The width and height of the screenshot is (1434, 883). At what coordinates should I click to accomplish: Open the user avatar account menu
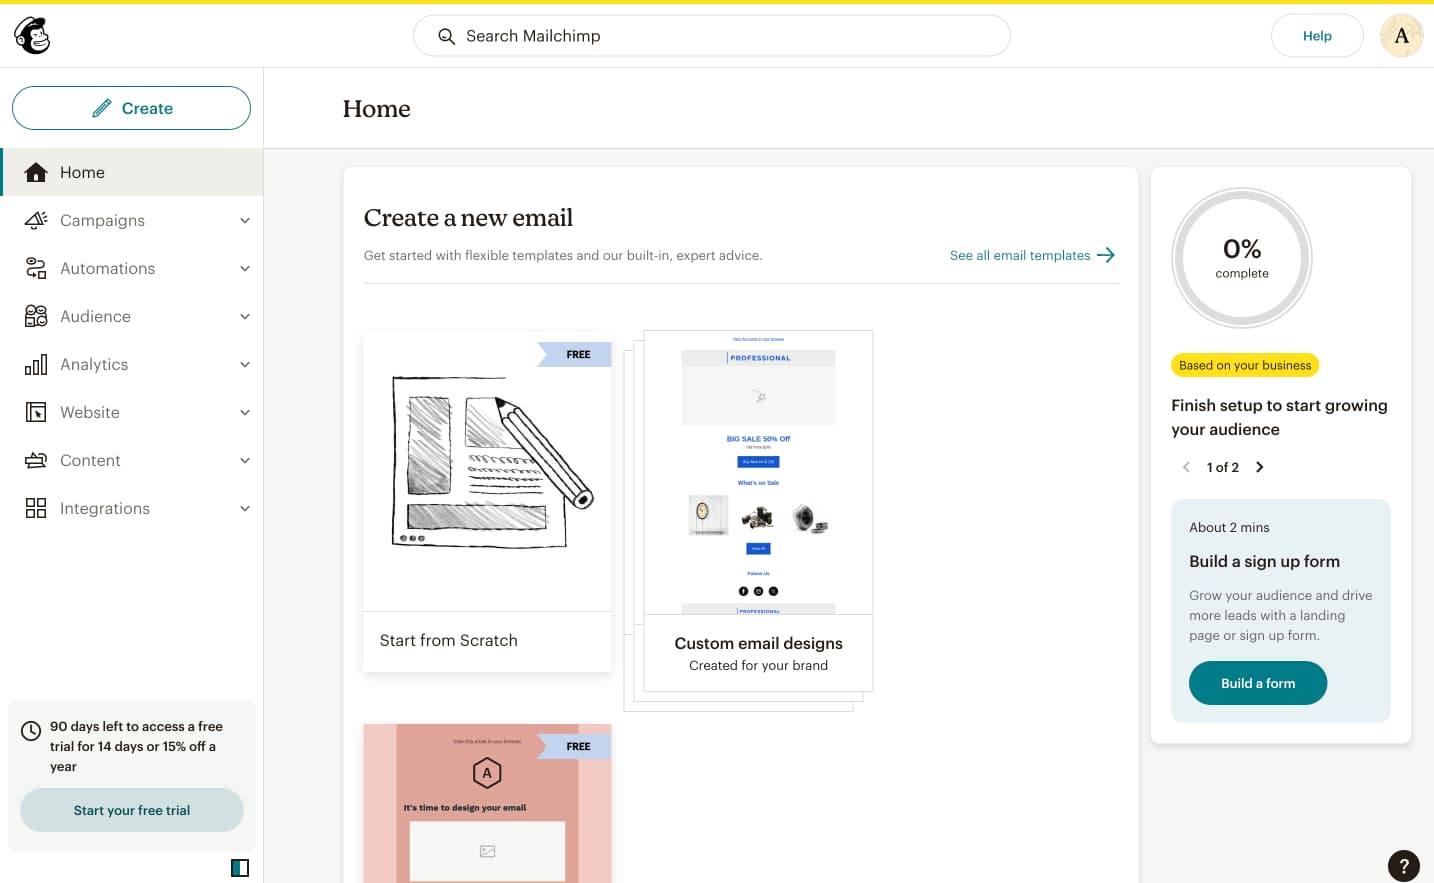(x=1401, y=36)
